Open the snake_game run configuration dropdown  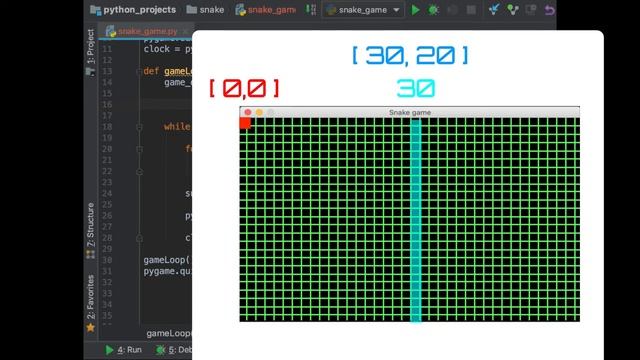pos(363,10)
